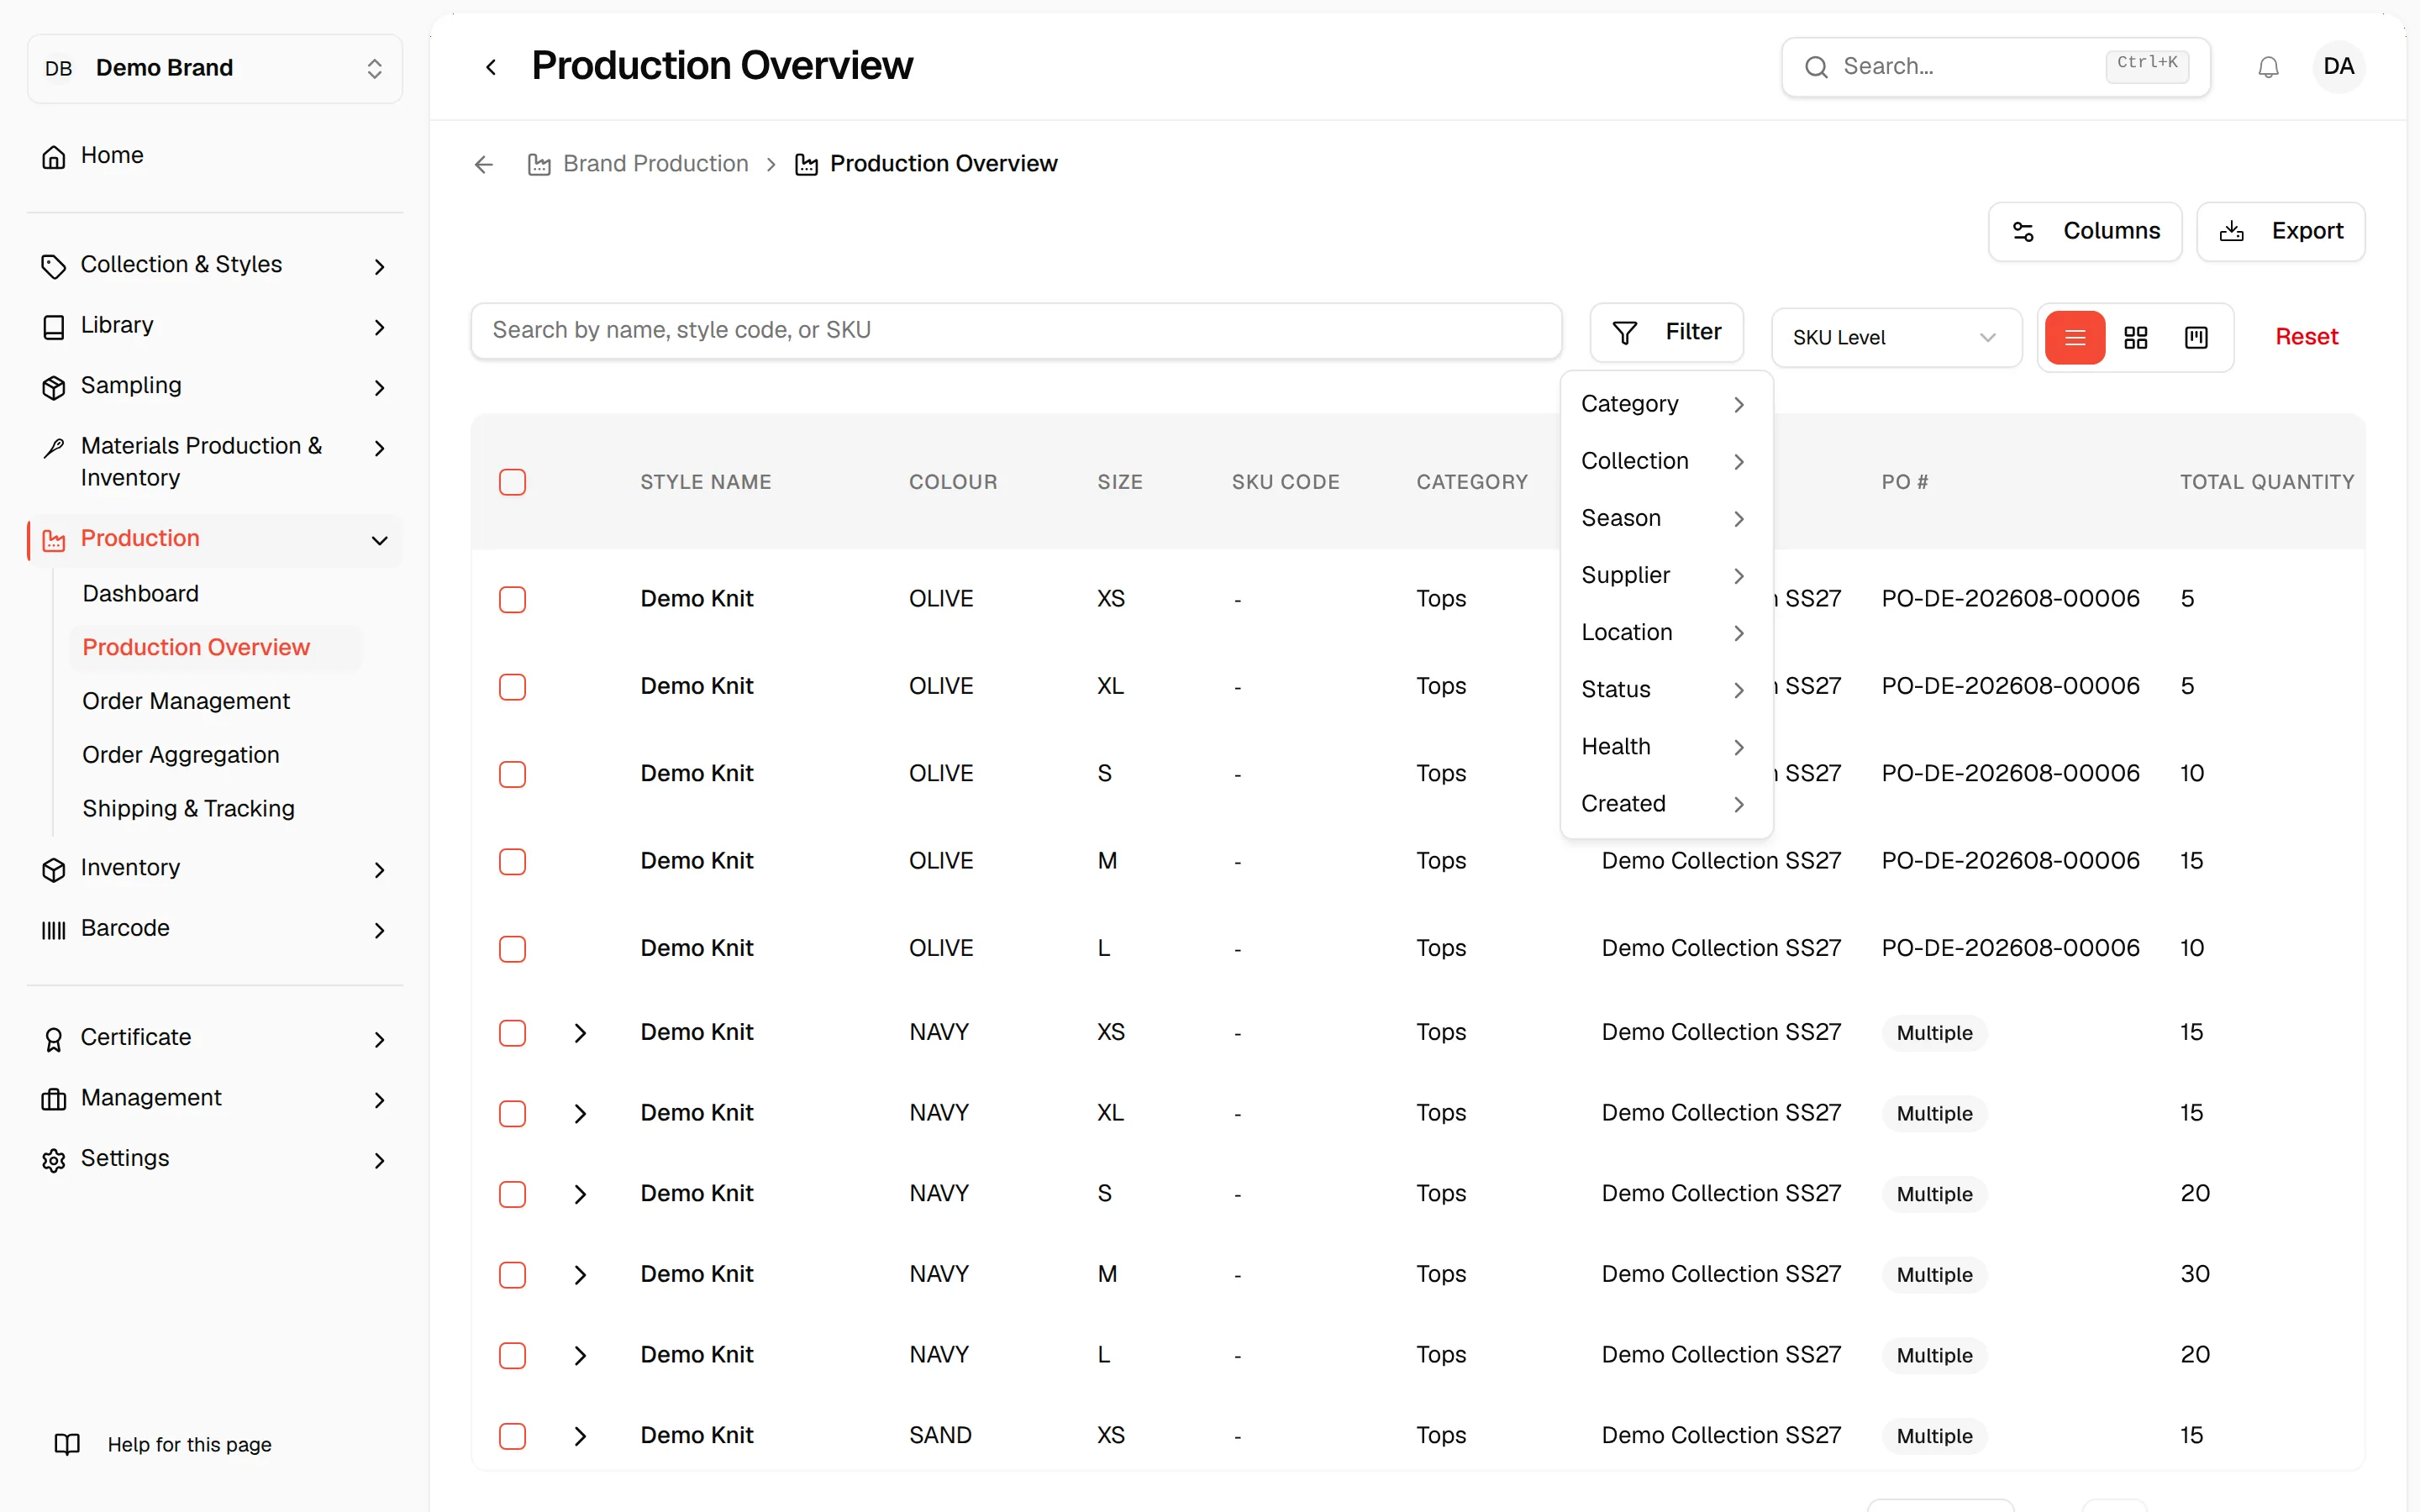Open the DA user avatar
This screenshot has height=1512, width=2420.
click(2338, 67)
